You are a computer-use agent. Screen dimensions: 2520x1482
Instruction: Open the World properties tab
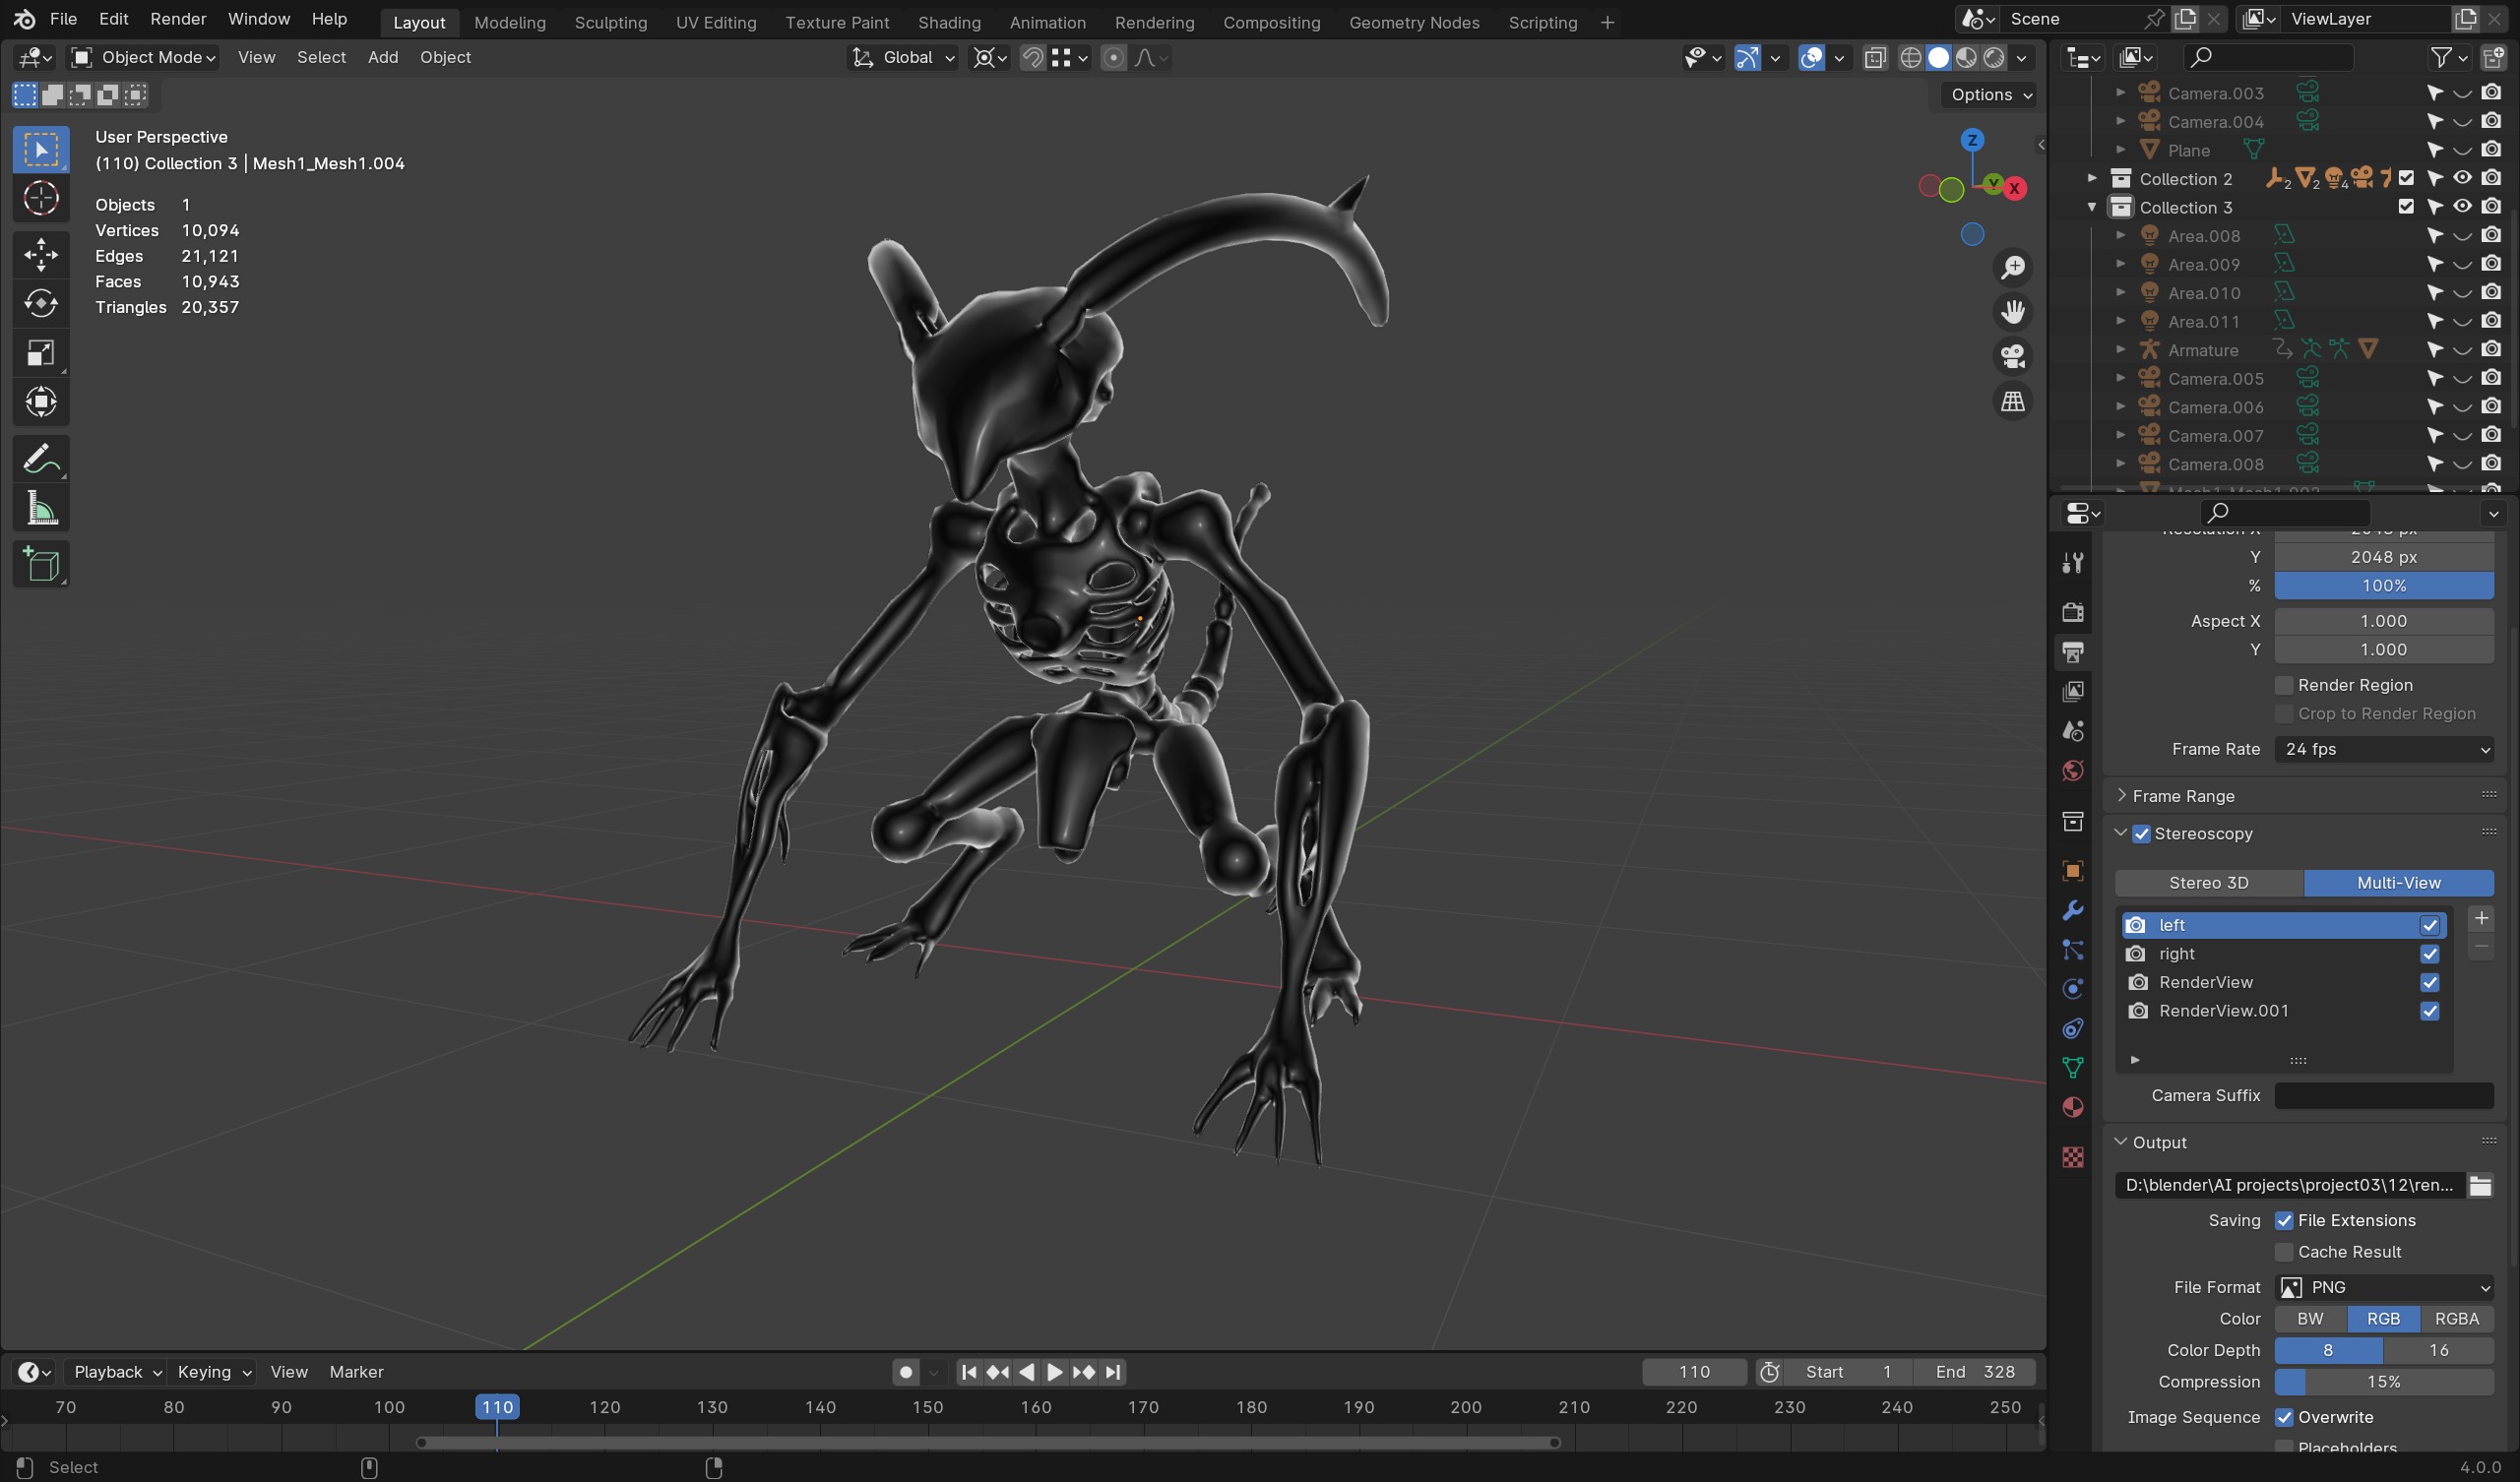point(2072,771)
